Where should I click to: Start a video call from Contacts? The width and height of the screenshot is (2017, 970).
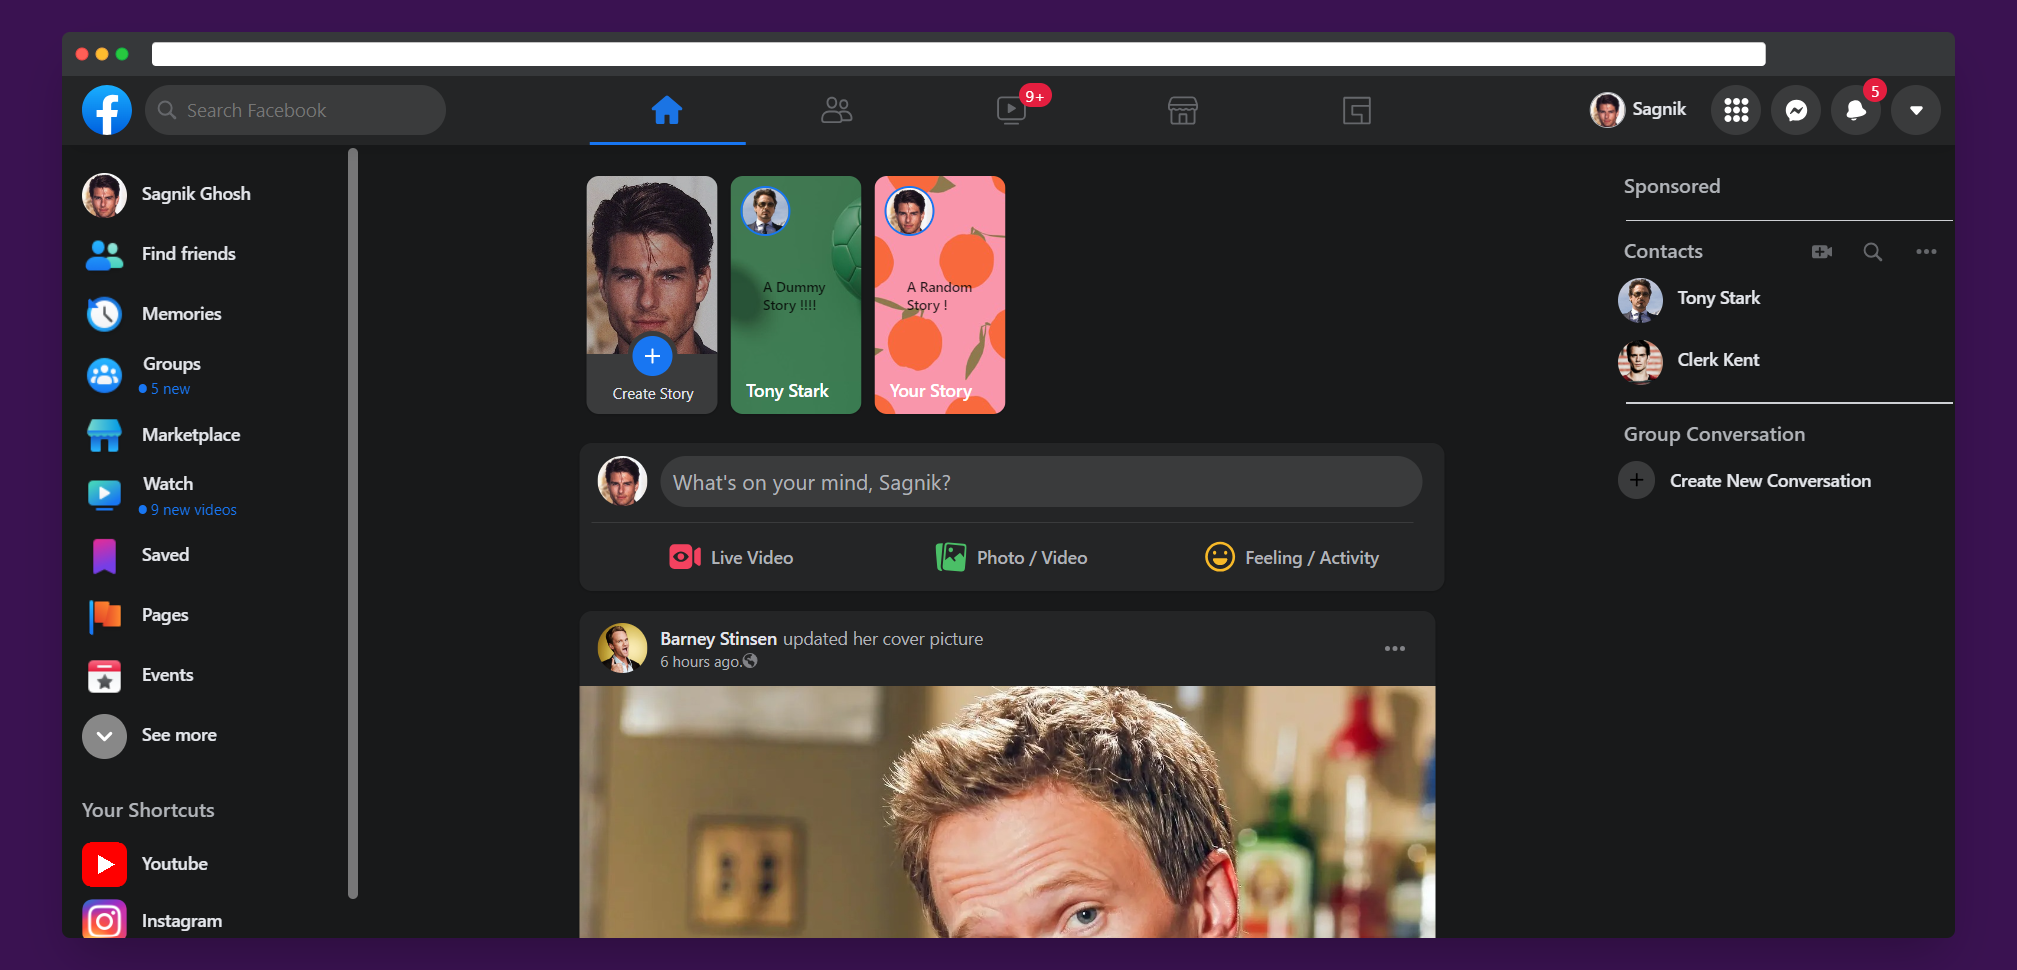(x=1821, y=252)
